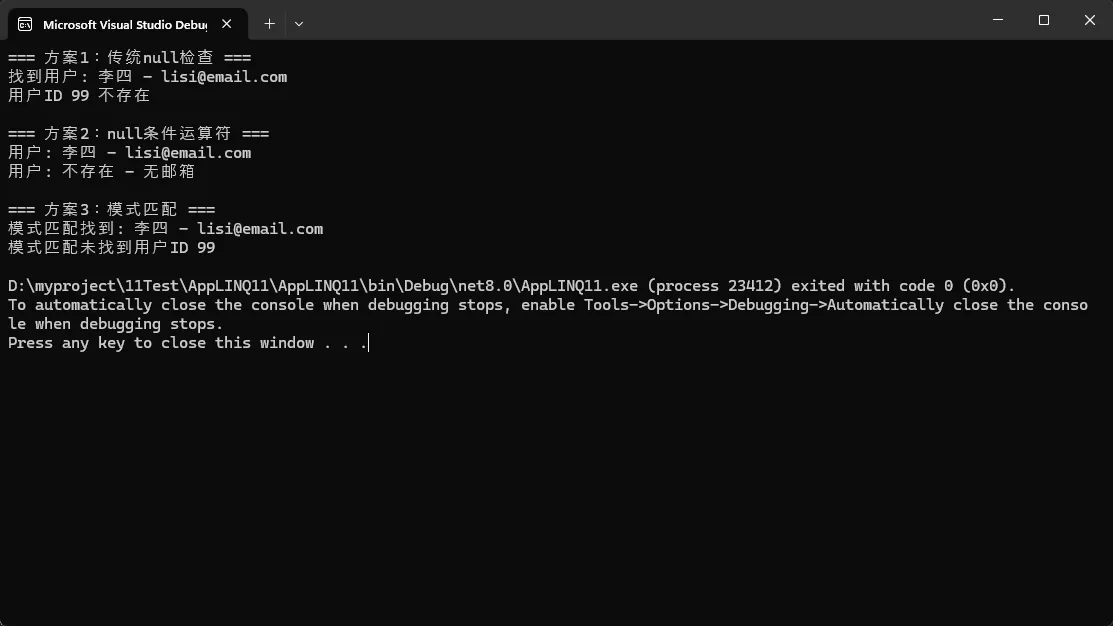Close the Microsoft Visual Studio Debug tab

[x=231, y=23]
